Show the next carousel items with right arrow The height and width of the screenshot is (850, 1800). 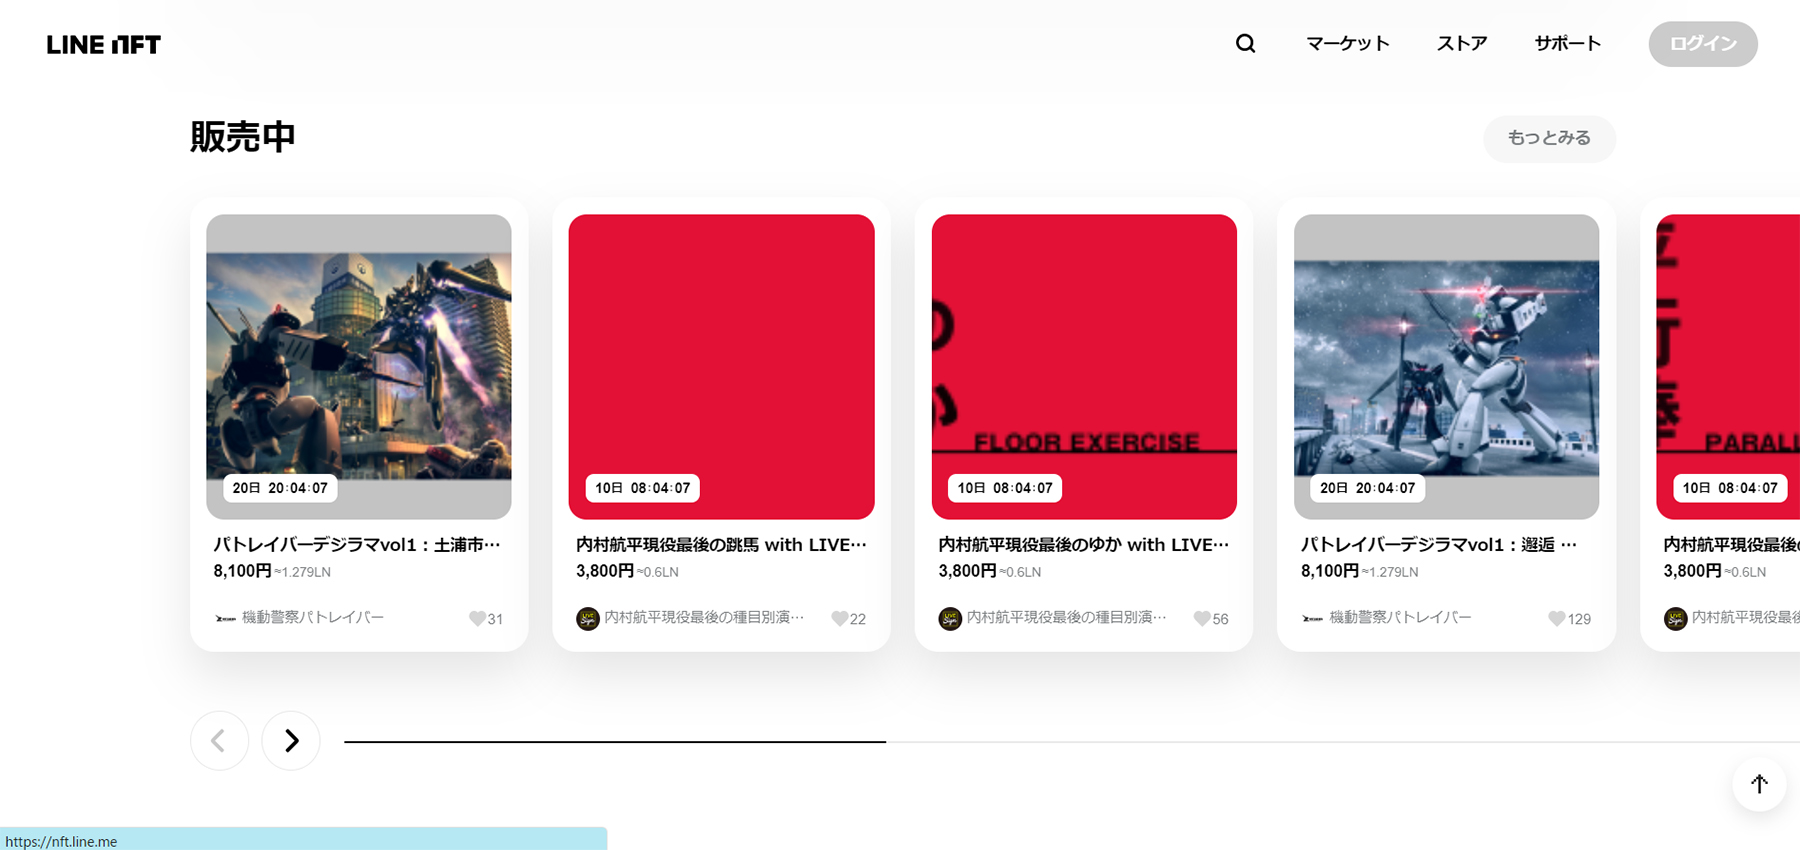291,740
